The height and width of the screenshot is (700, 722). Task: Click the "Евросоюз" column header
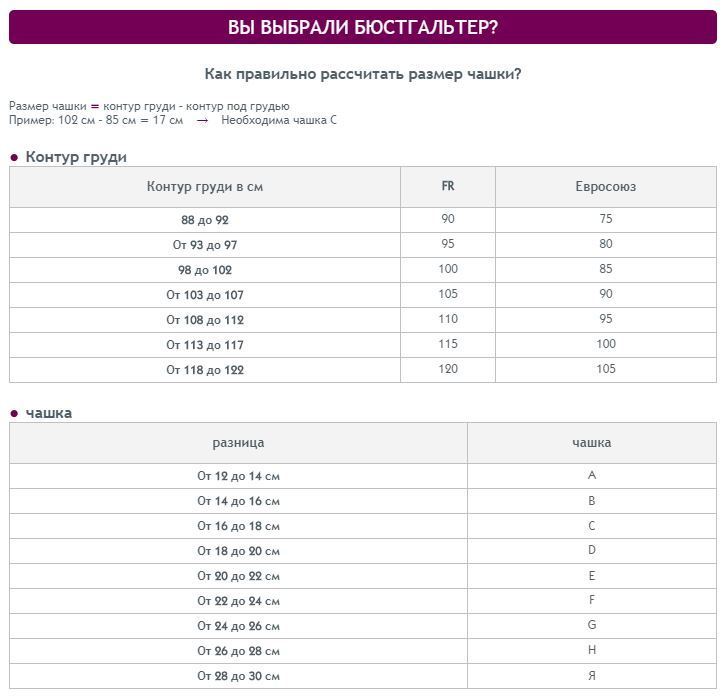tap(605, 187)
